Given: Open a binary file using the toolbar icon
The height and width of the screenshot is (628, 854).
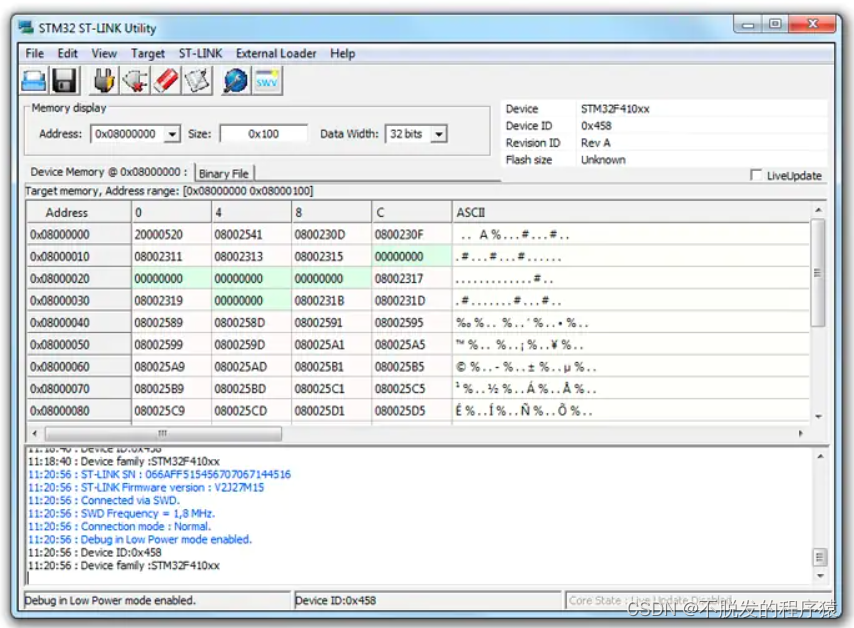Looking at the screenshot, I should coord(32,79).
